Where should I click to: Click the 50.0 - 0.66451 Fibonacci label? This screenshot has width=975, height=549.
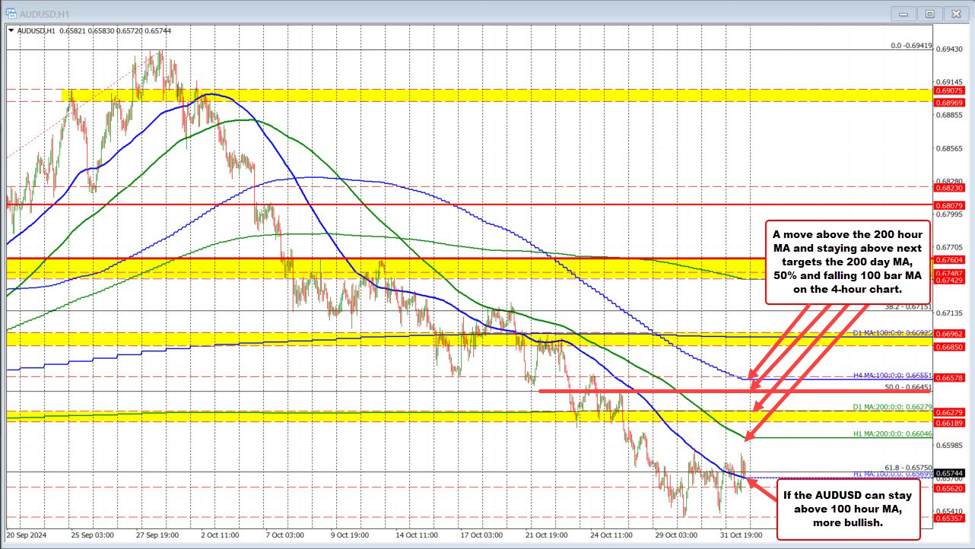908,387
